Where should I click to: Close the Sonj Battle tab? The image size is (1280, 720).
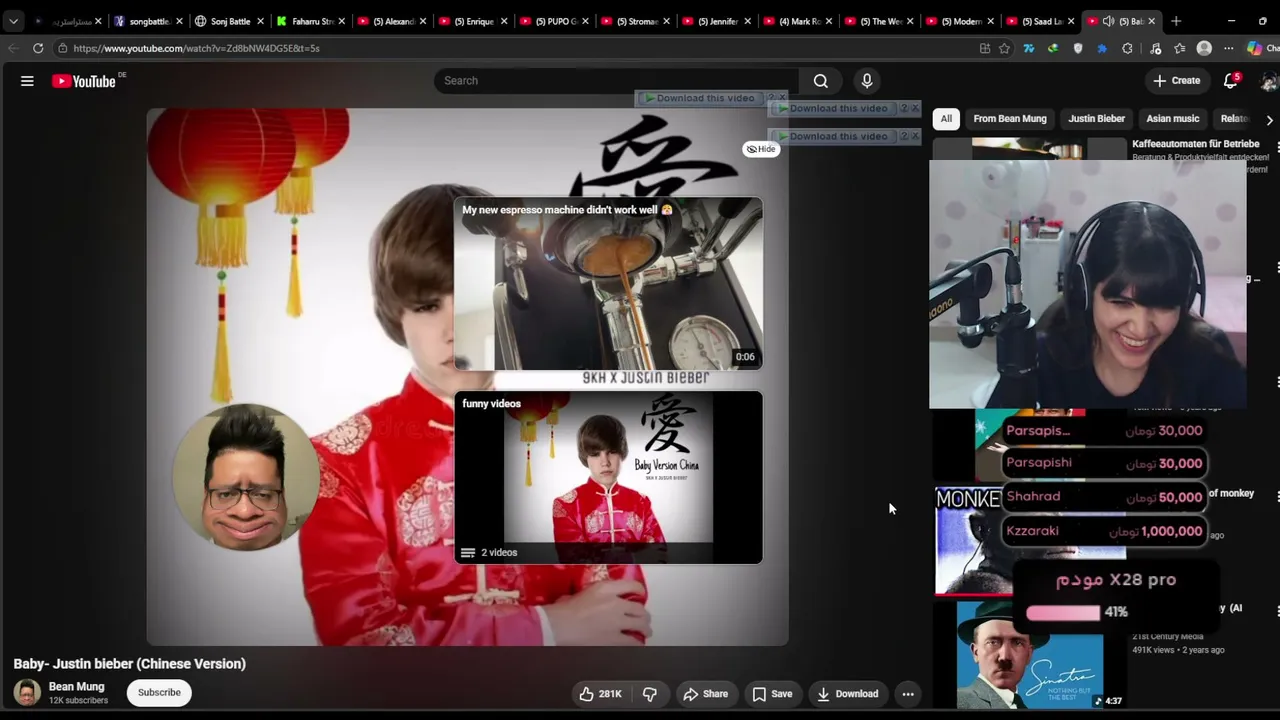(x=260, y=21)
